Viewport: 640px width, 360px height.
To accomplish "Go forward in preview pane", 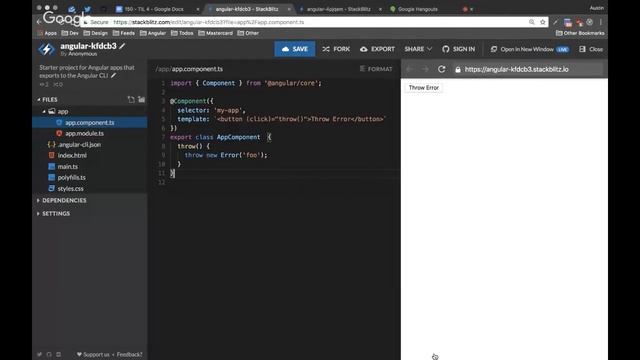I will click(x=425, y=69).
